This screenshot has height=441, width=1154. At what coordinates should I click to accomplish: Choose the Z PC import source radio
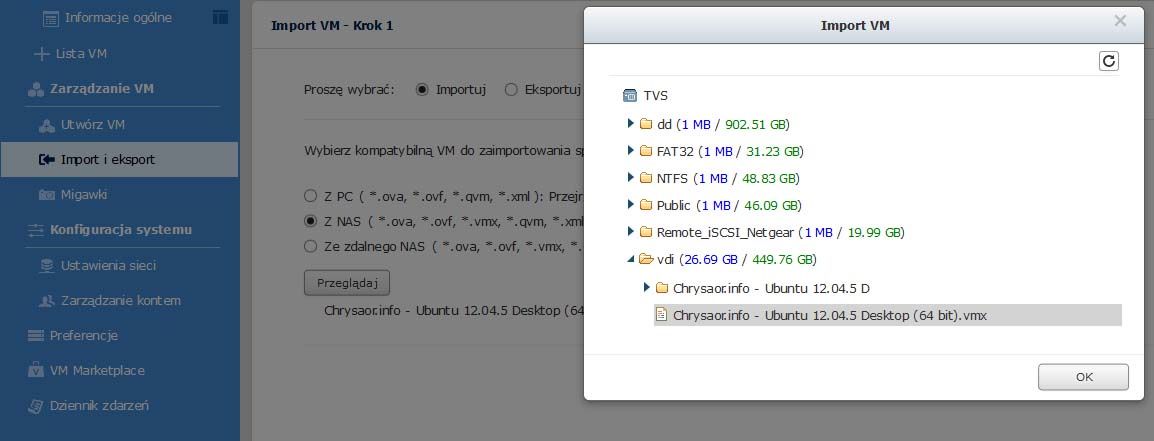[x=311, y=197]
